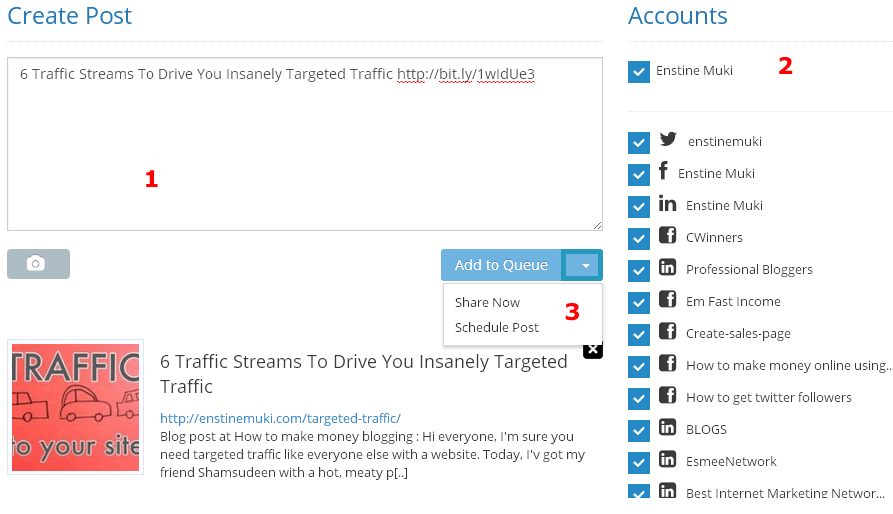Image resolution: width=893 pixels, height=514 pixels.
Task: Click the Professional Bloggers group name
Action: coord(749,270)
